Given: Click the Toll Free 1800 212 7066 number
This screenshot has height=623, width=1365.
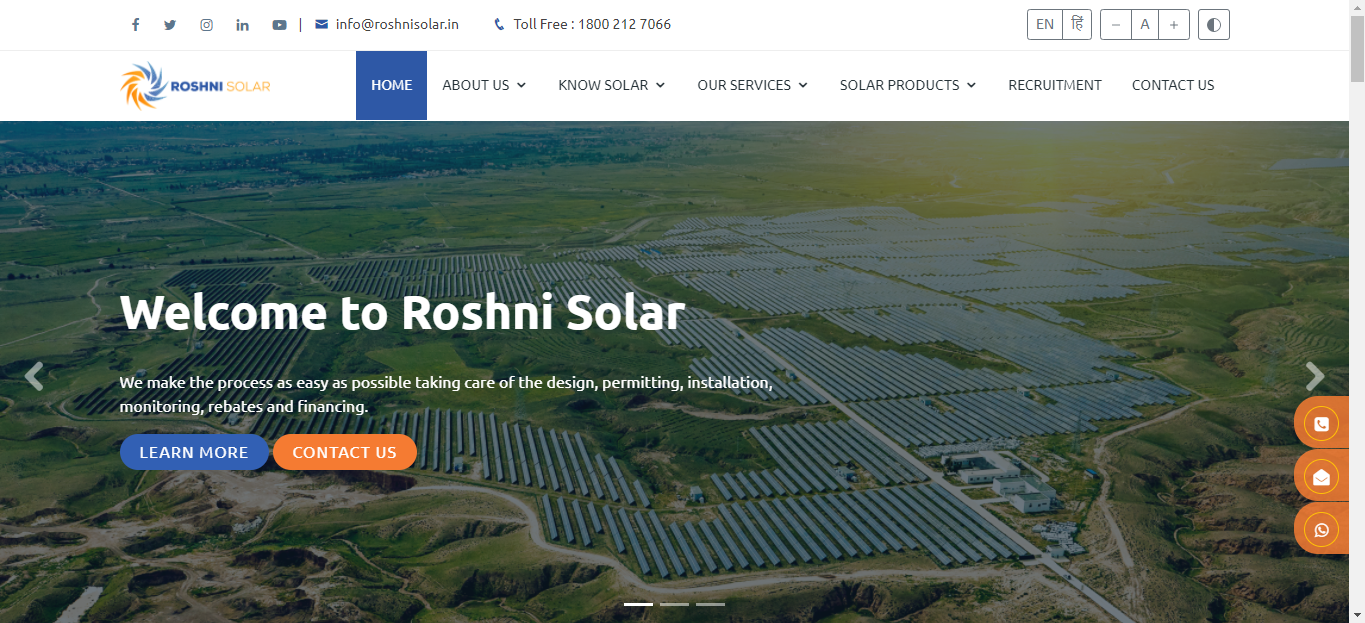Looking at the screenshot, I should tap(592, 25).
